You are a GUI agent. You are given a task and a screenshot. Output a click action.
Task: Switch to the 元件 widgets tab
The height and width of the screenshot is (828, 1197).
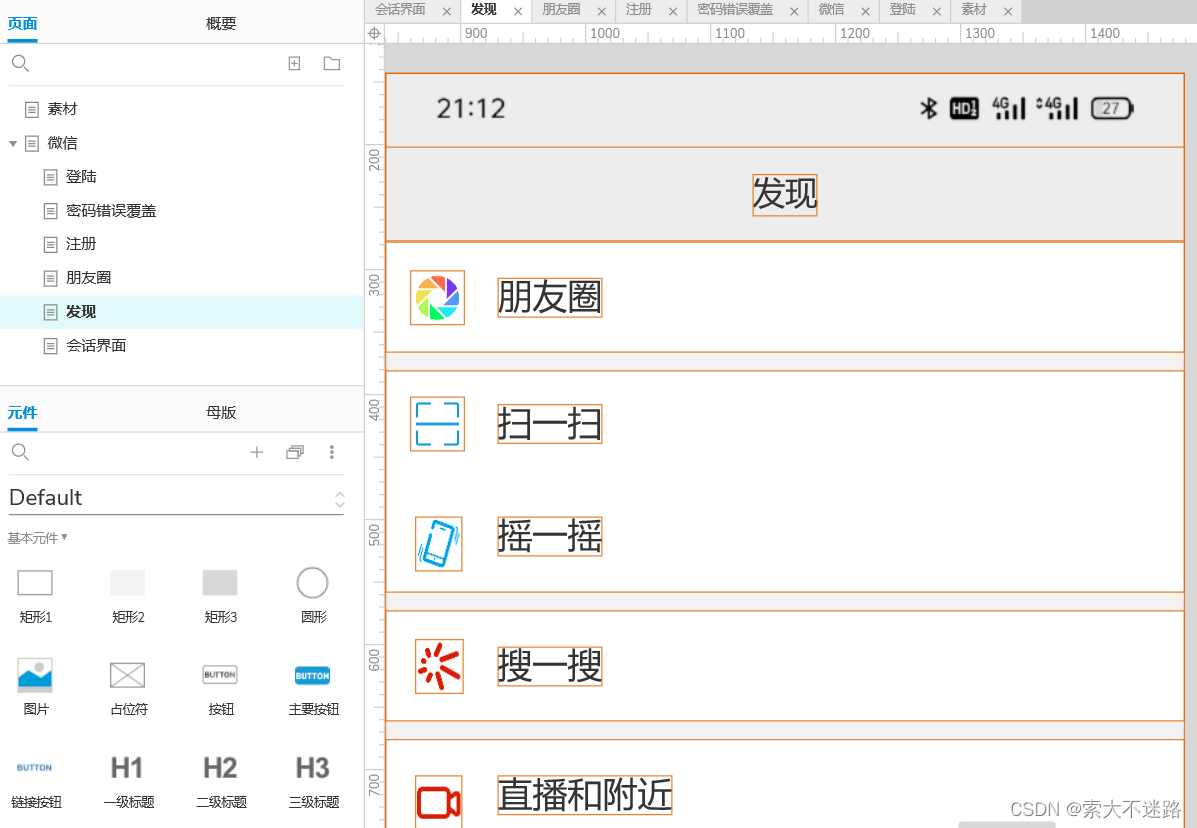[22, 413]
